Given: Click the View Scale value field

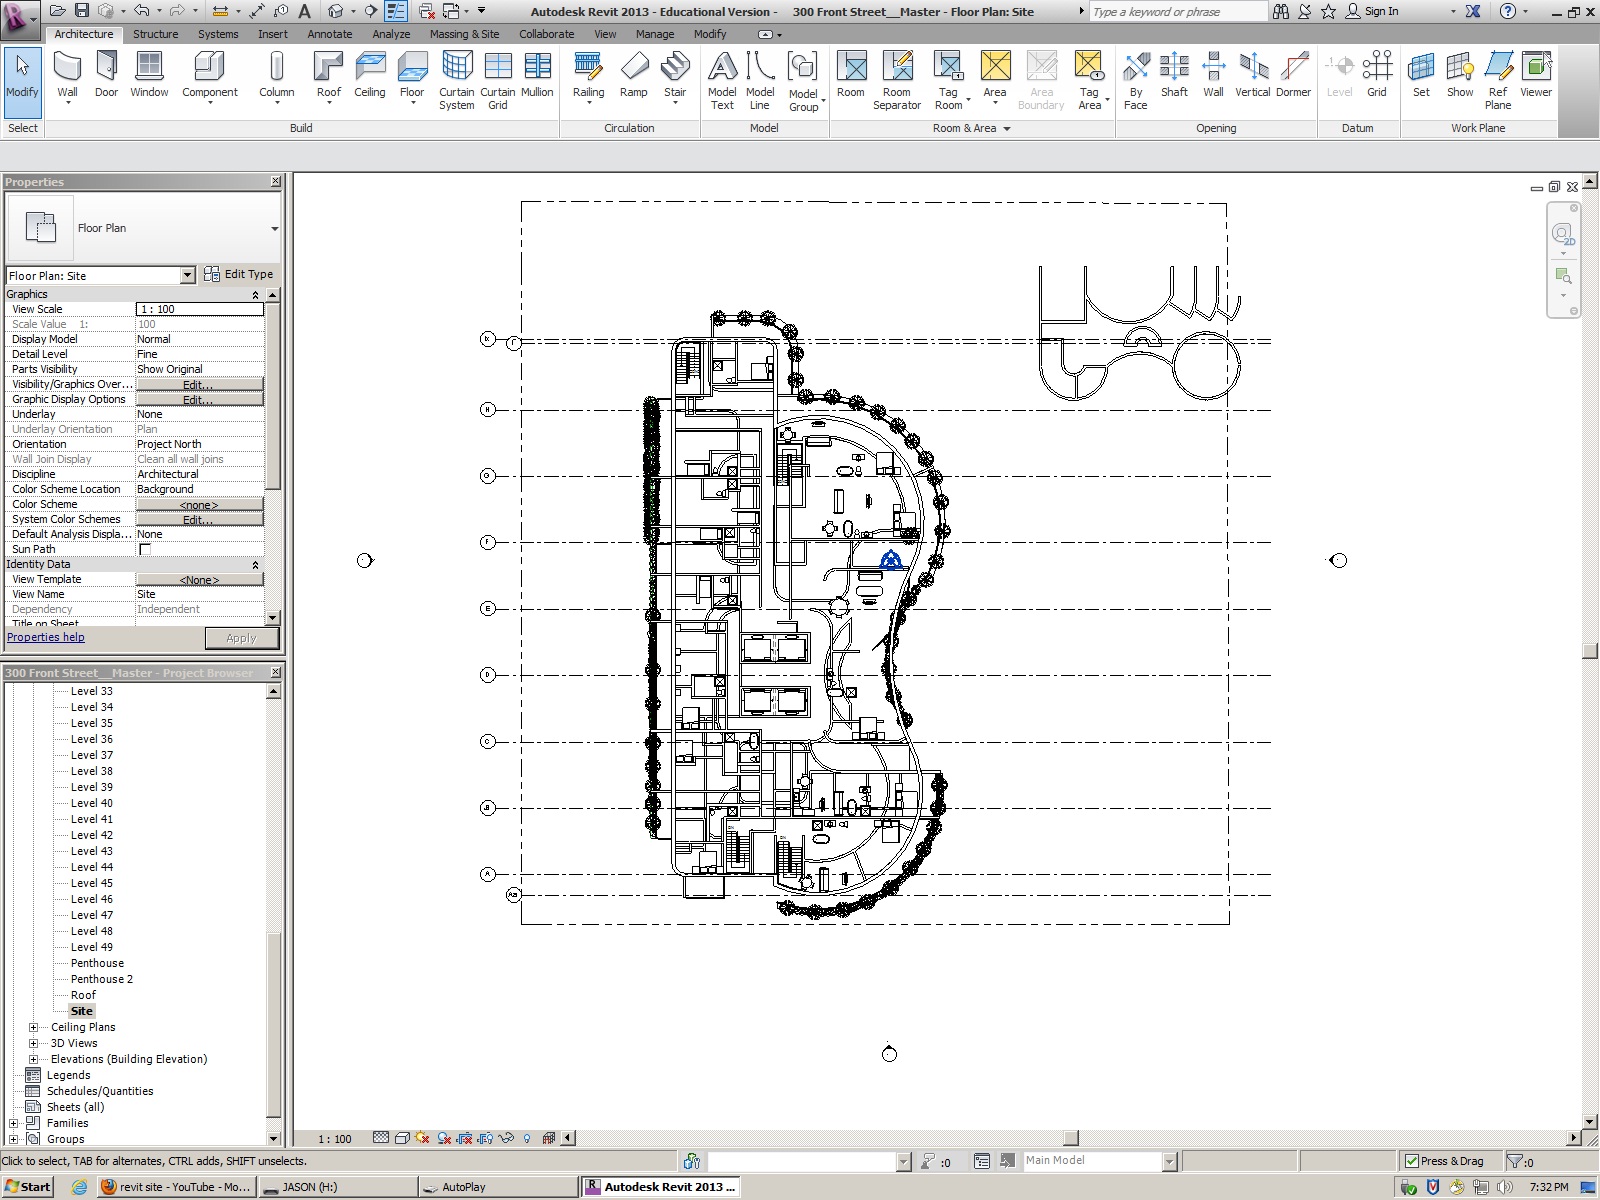Looking at the screenshot, I should point(199,309).
